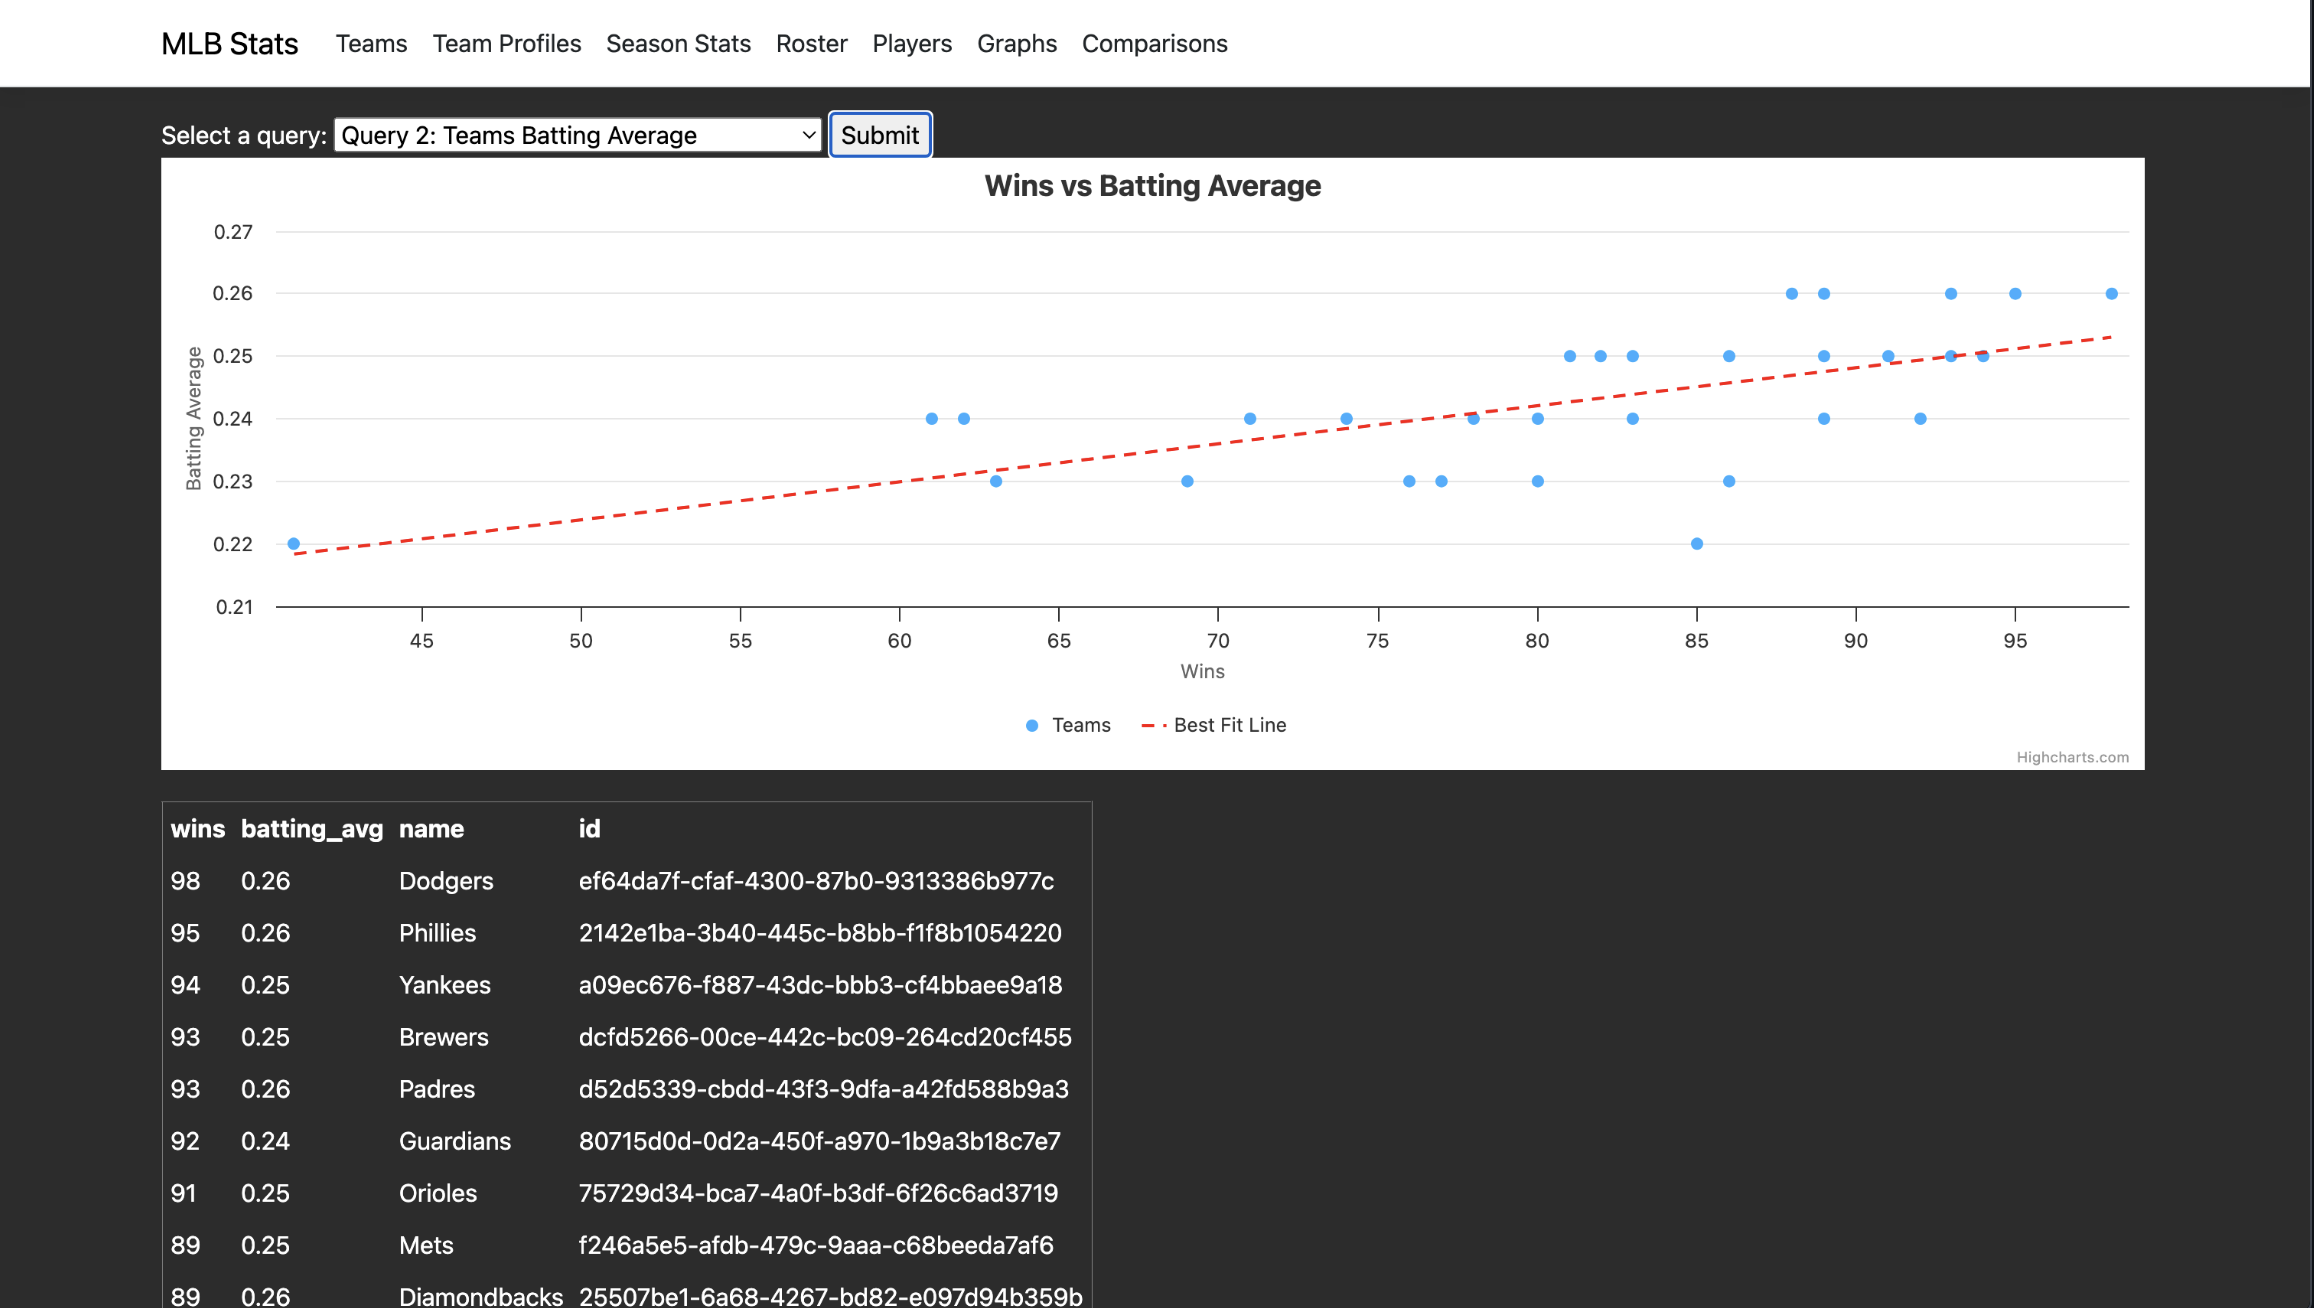Click the blue Teams legend marker dot
This screenshot has width=2314, height=1308.
[1031, 724]
